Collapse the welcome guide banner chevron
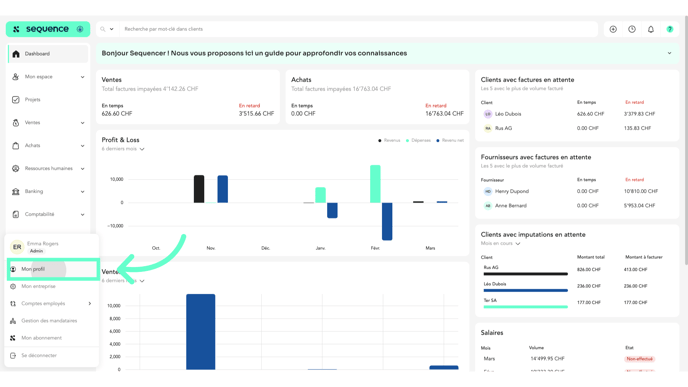 click(x=669, y=53)
